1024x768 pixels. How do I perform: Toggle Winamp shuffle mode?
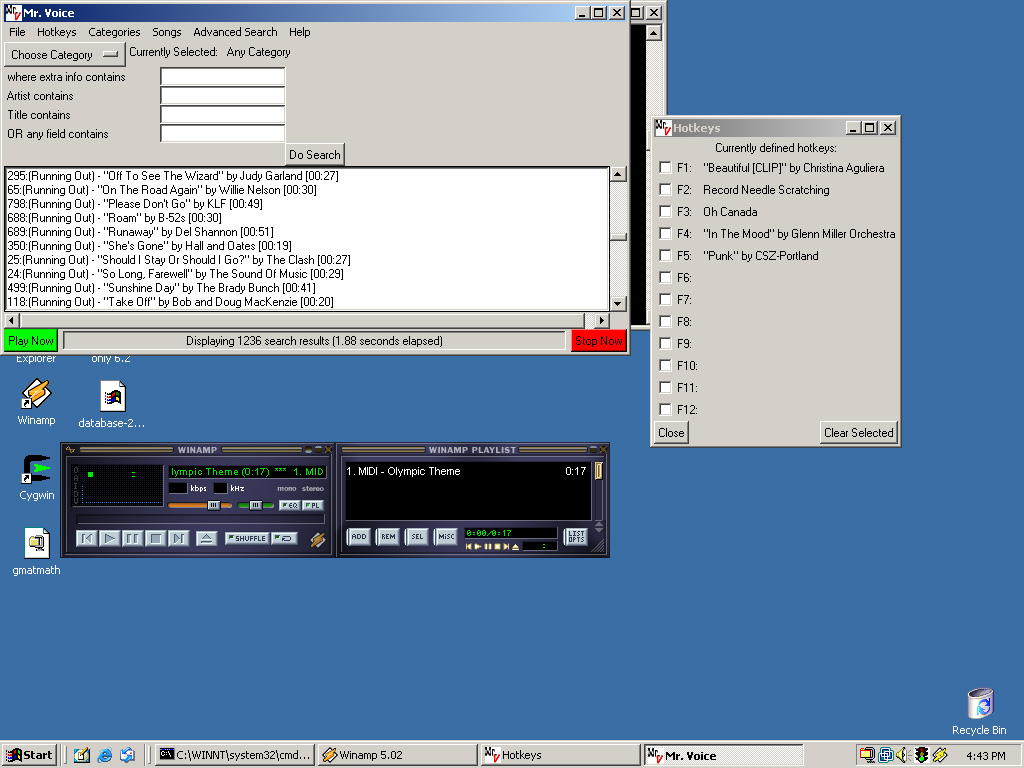click(x=246, y=538)
